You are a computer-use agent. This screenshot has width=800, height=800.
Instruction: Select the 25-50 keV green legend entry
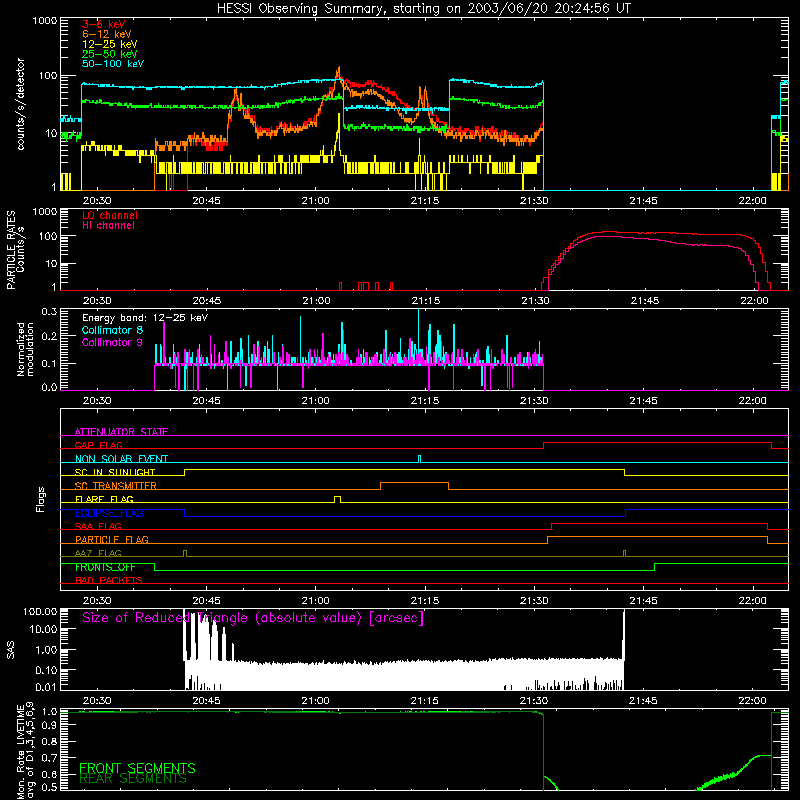coord(110,54)
